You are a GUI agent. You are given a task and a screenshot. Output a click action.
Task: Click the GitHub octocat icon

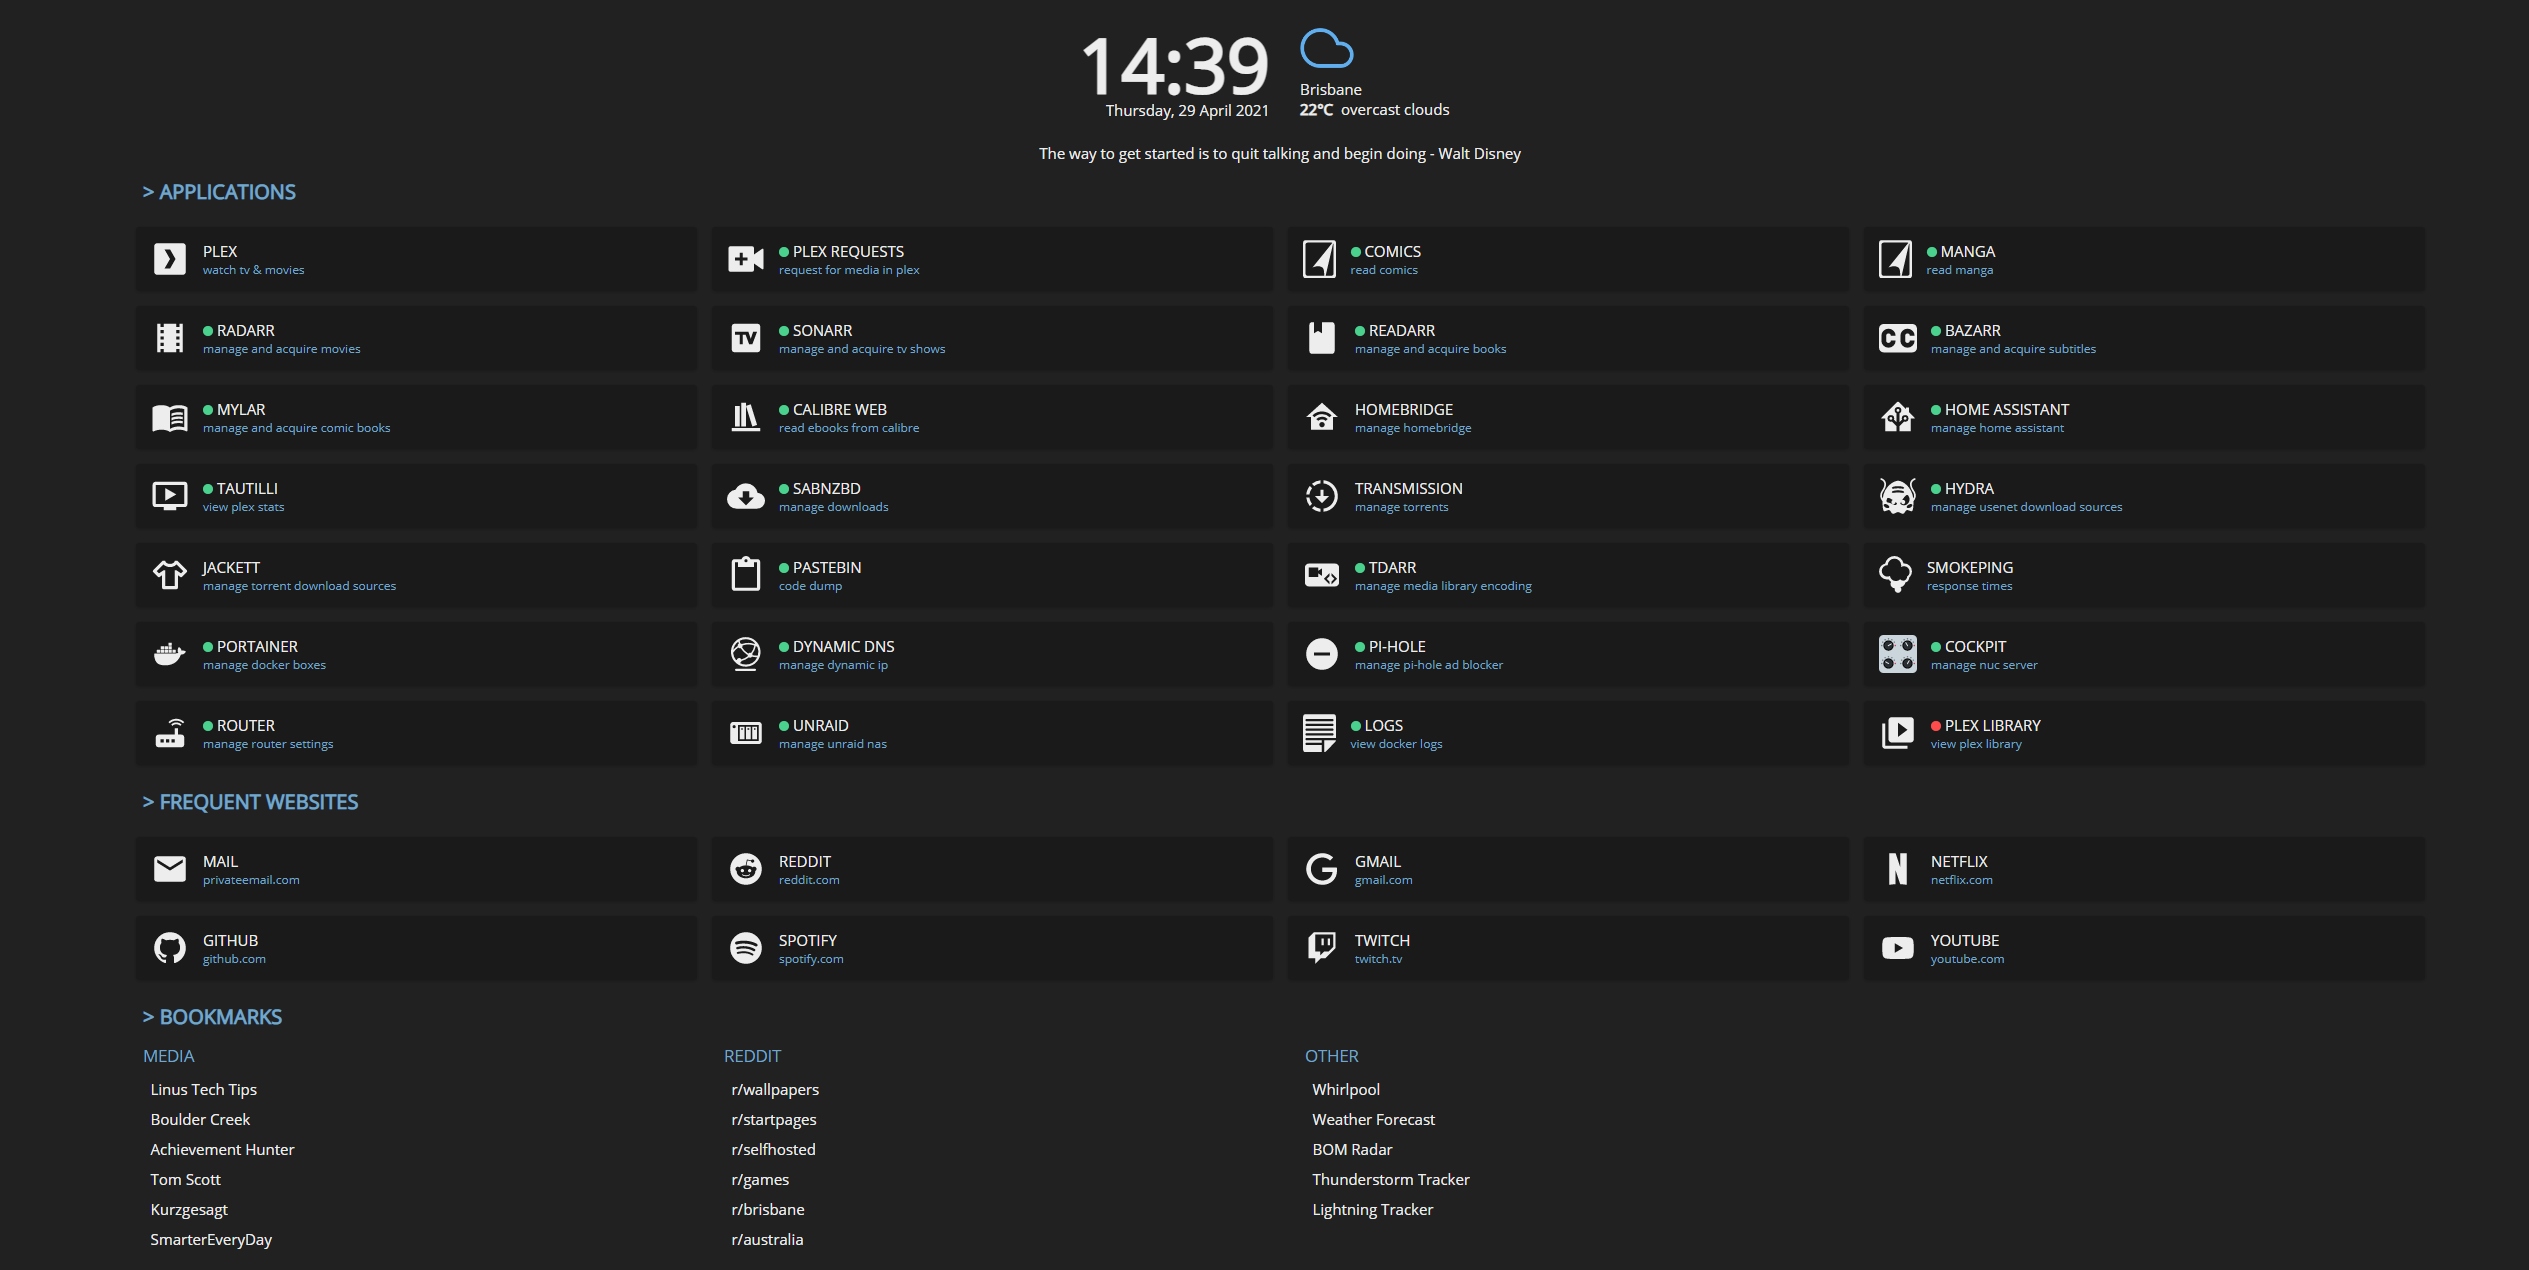coord(169,948)
